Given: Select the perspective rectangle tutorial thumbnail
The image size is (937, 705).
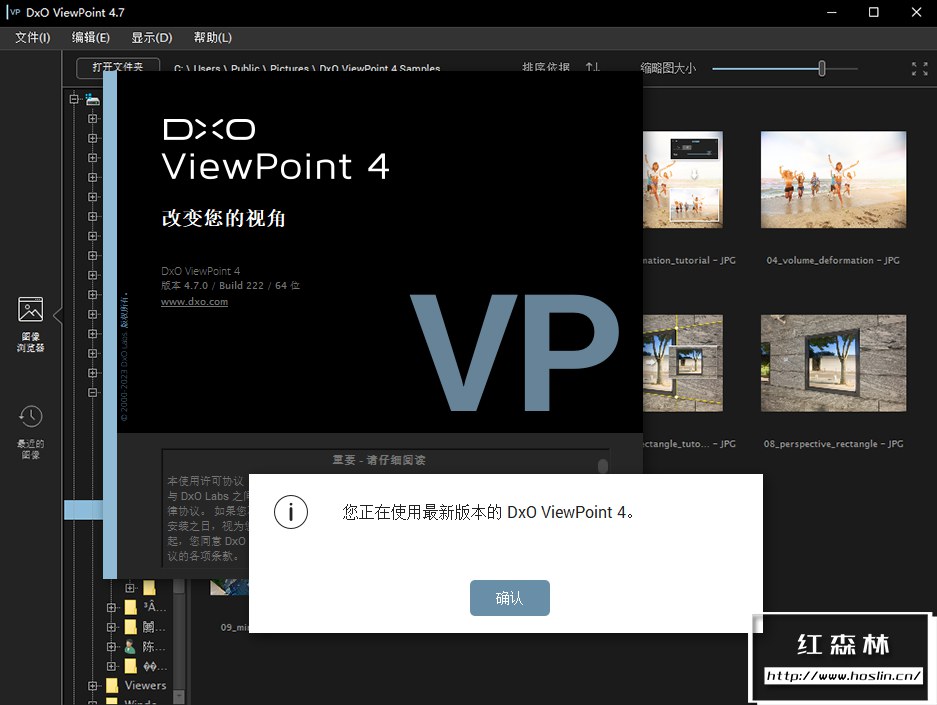Looking at the screenshot, I should click(x=683, y=363).
